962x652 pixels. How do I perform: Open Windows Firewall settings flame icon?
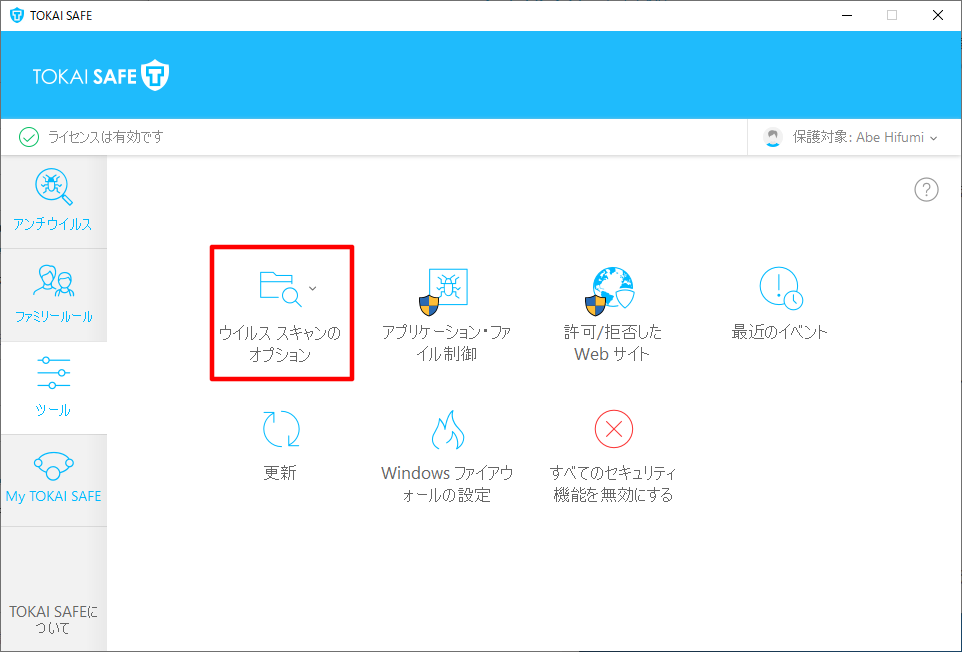point(446,430)
